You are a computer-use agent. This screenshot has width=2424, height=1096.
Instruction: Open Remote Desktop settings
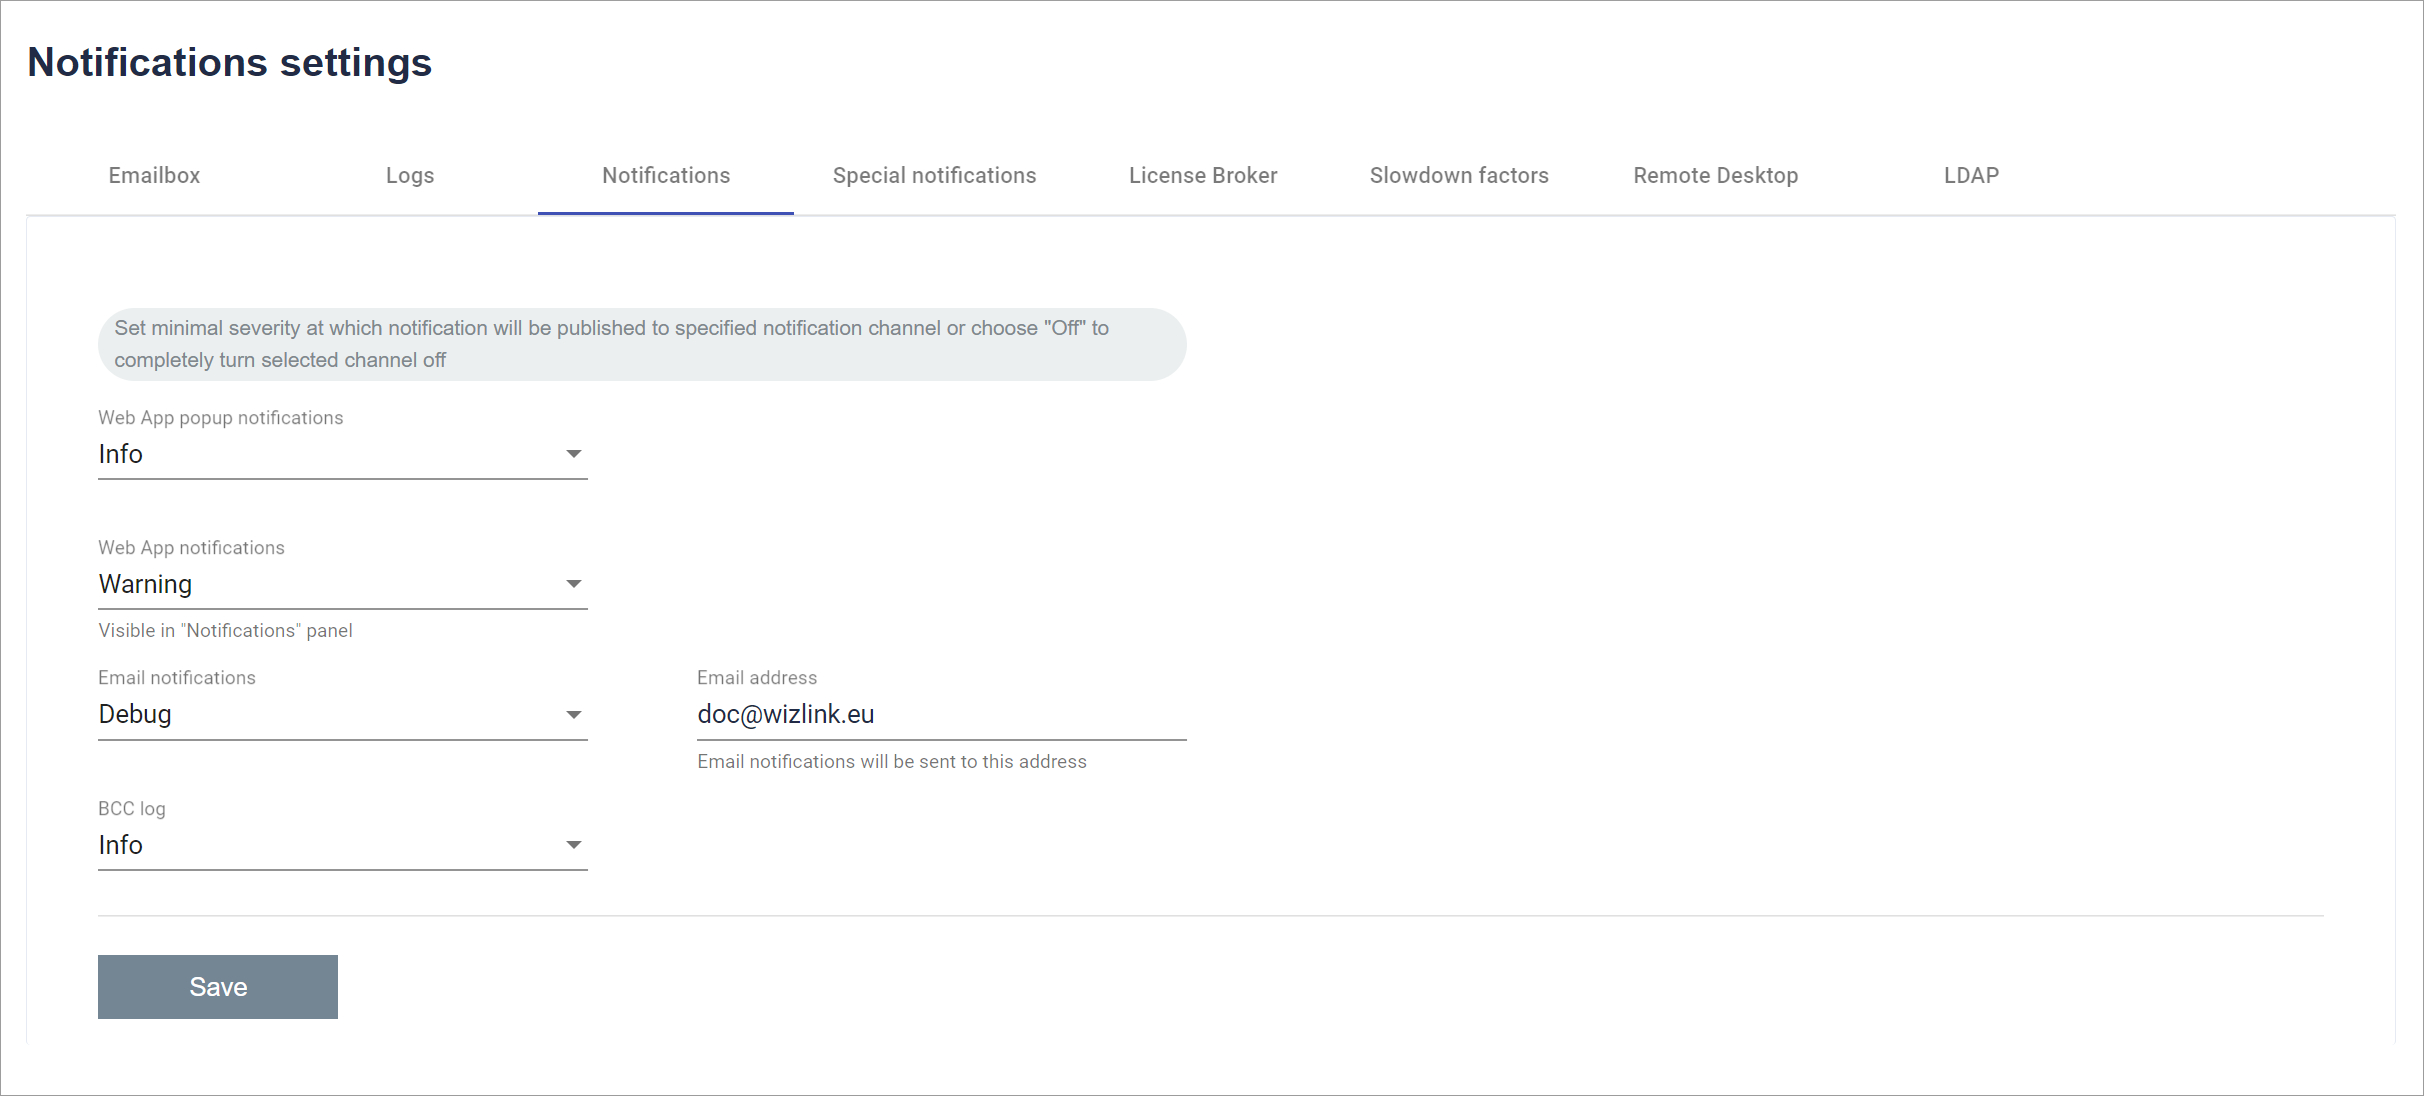1714,175
